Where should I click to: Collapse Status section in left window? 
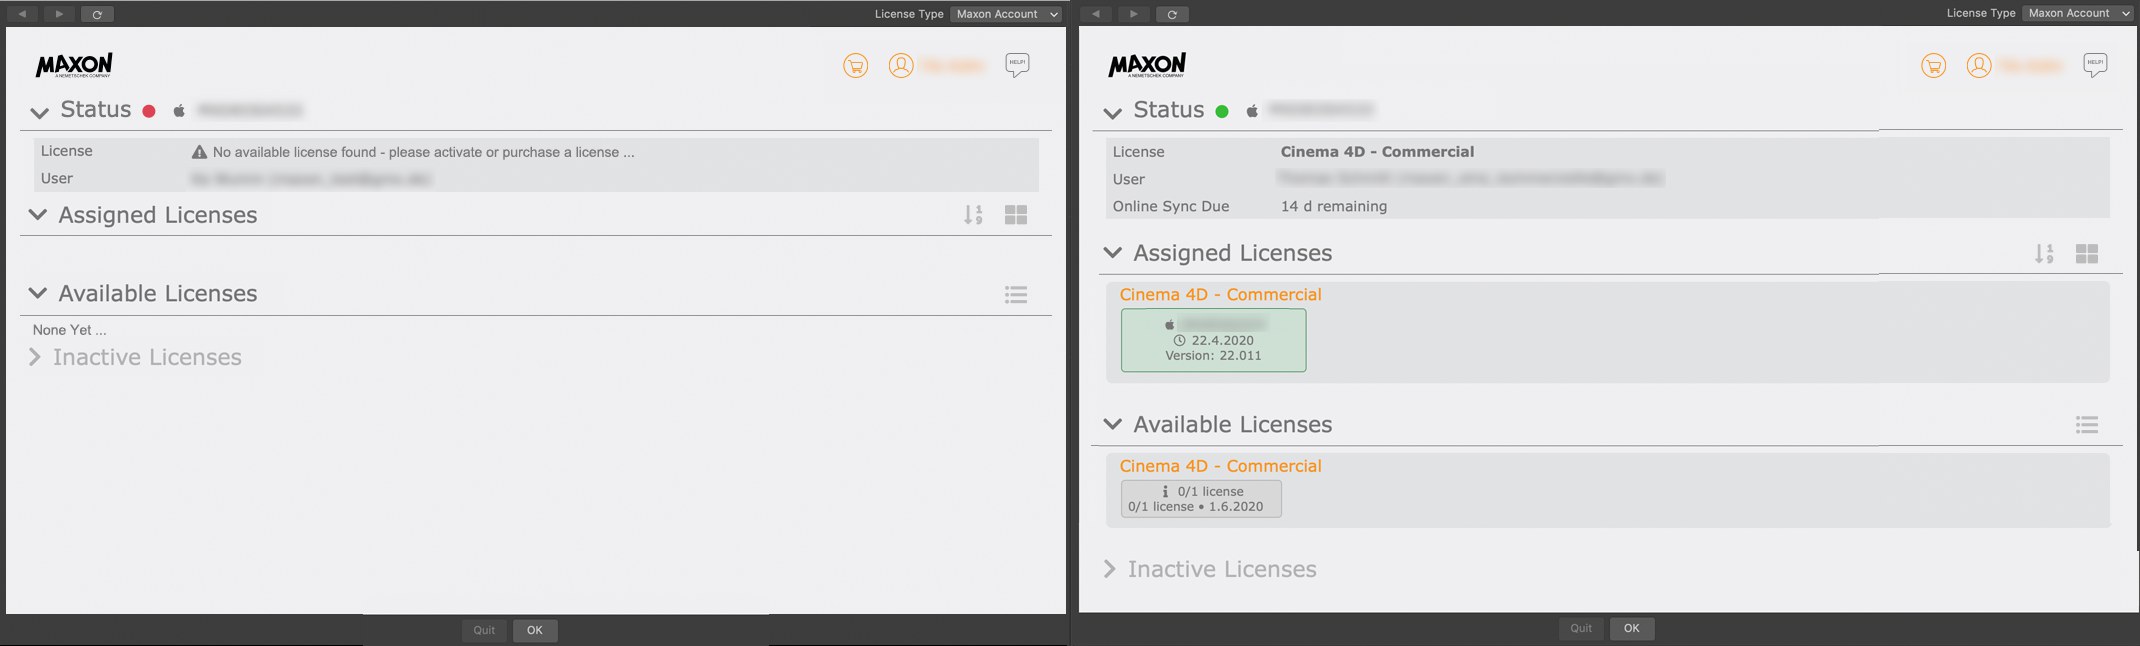click(x=40, y=112)
